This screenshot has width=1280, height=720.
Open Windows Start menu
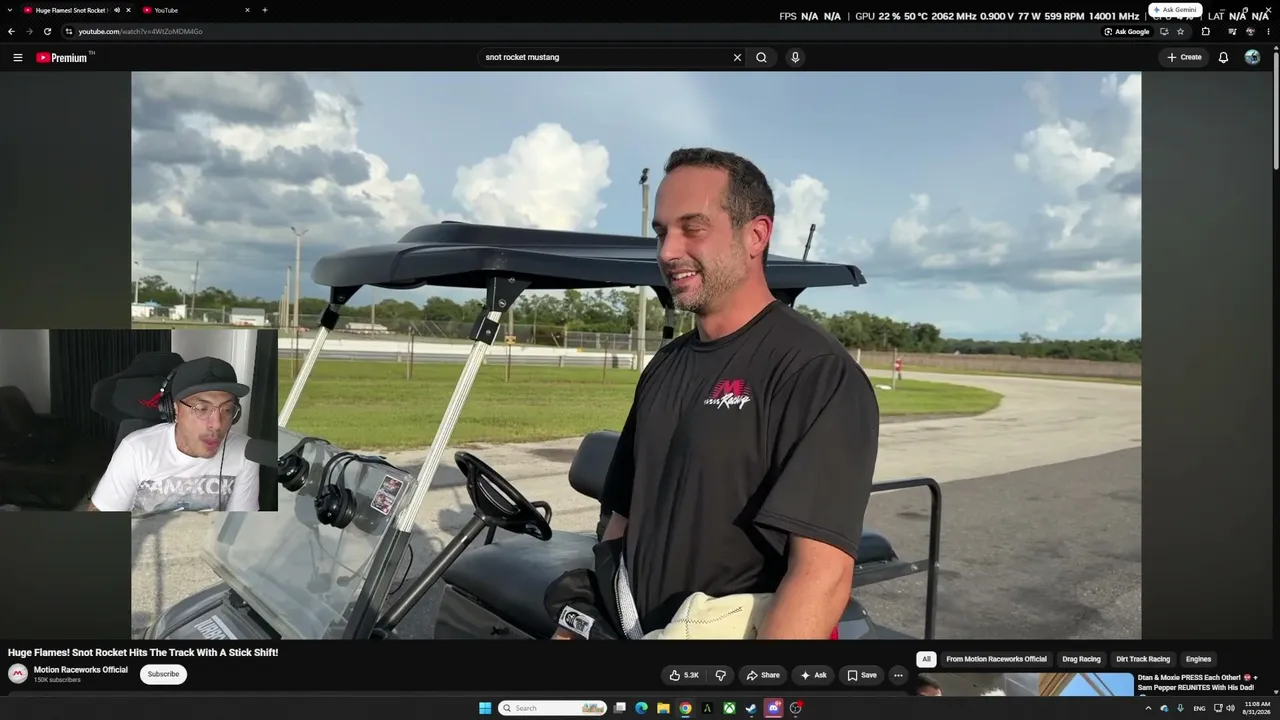click(x=485, y=708)
